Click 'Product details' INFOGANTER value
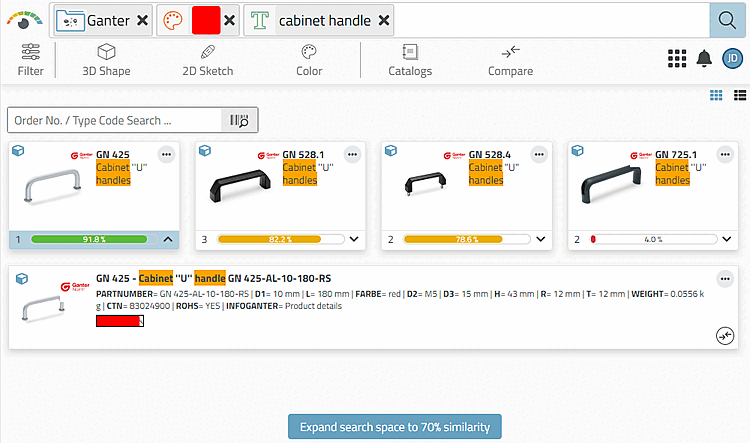Image resolution: width=750 pixels, height=443 pixels. pos(313,306)
